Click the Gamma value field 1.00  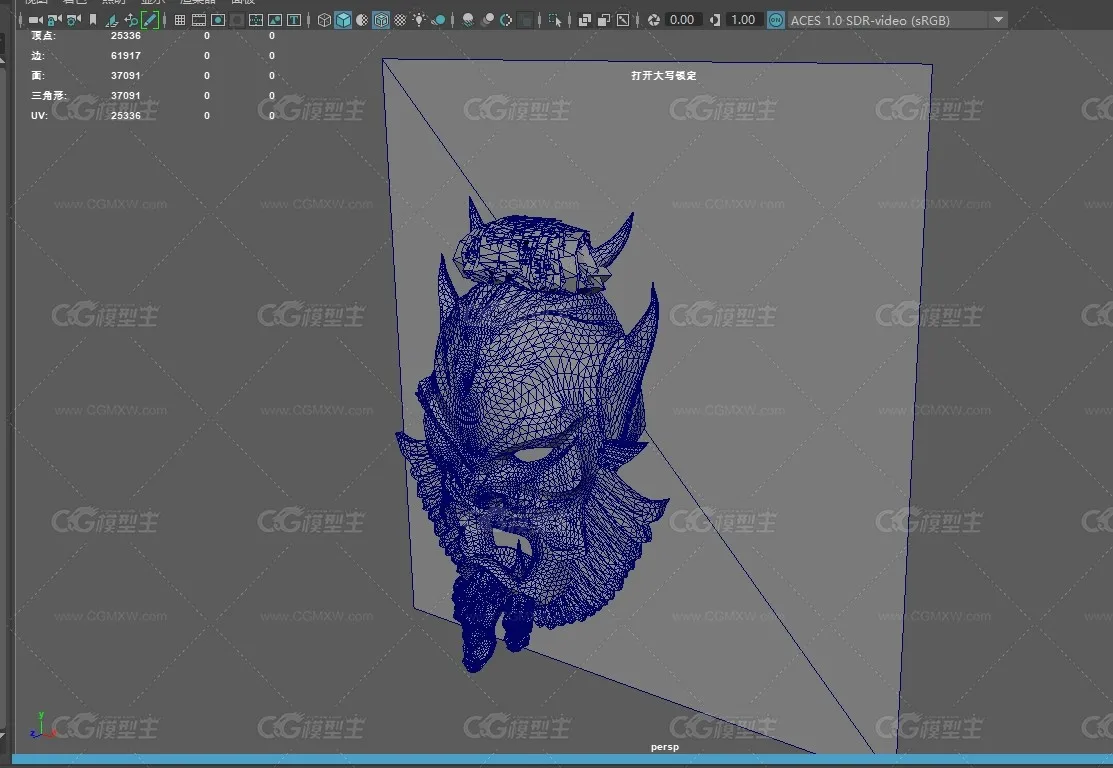pyautogui.click(x=743, y=20)
